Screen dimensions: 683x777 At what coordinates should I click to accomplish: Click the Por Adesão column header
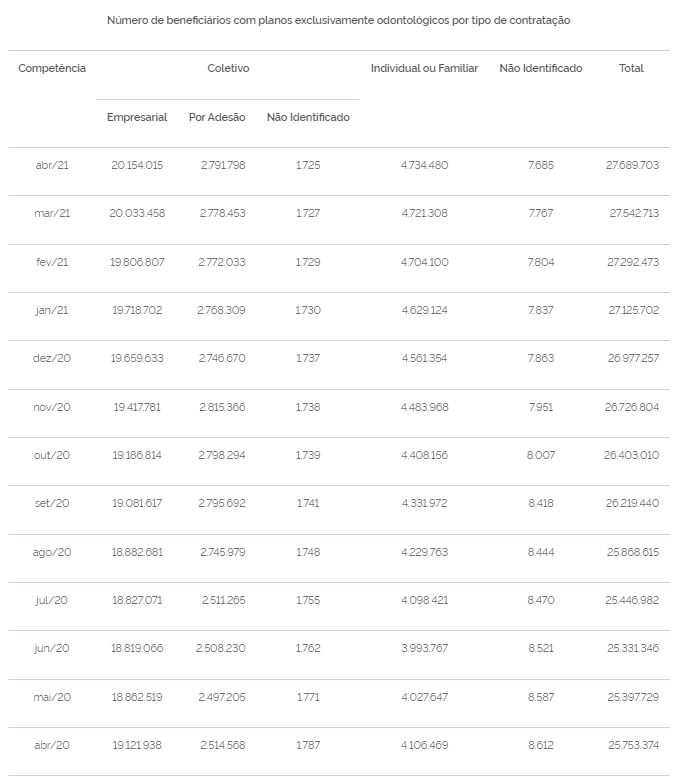coord(217,117)
